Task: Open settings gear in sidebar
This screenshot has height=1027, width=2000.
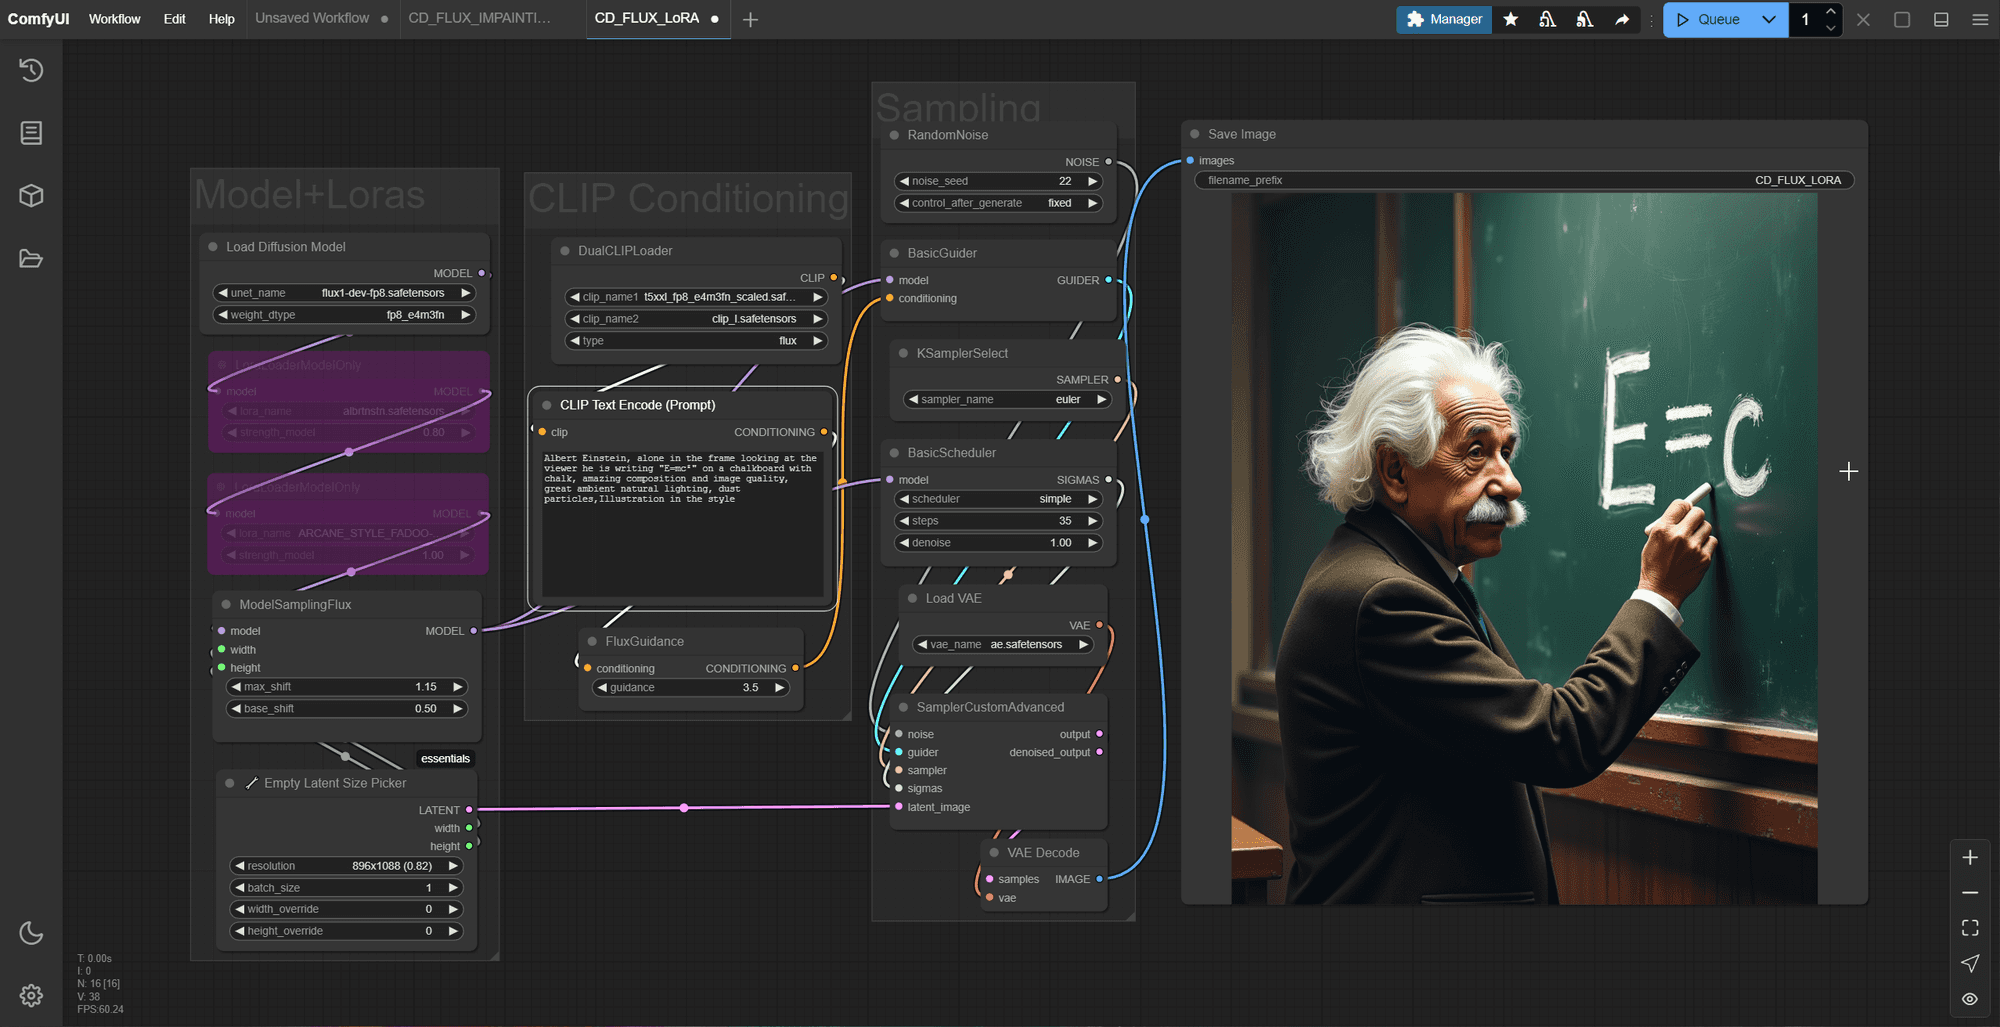Action: 31,996
